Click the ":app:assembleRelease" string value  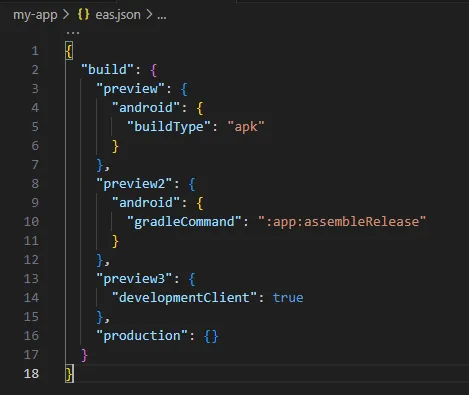pos(342,222)
